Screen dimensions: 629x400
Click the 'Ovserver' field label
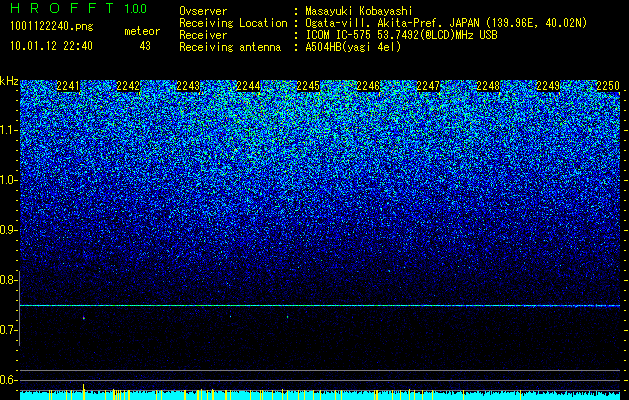point(203,11)
